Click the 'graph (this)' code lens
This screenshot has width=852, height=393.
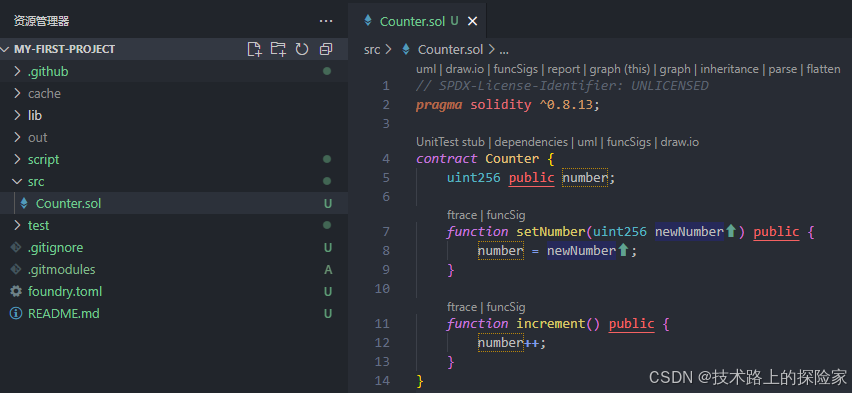(x=620, y=69)
